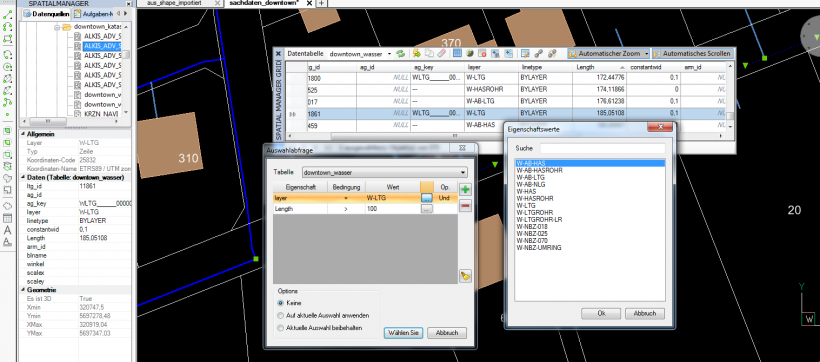Click the globe icon in data table toolbar

pyautogui.click(x=470, y=53)
